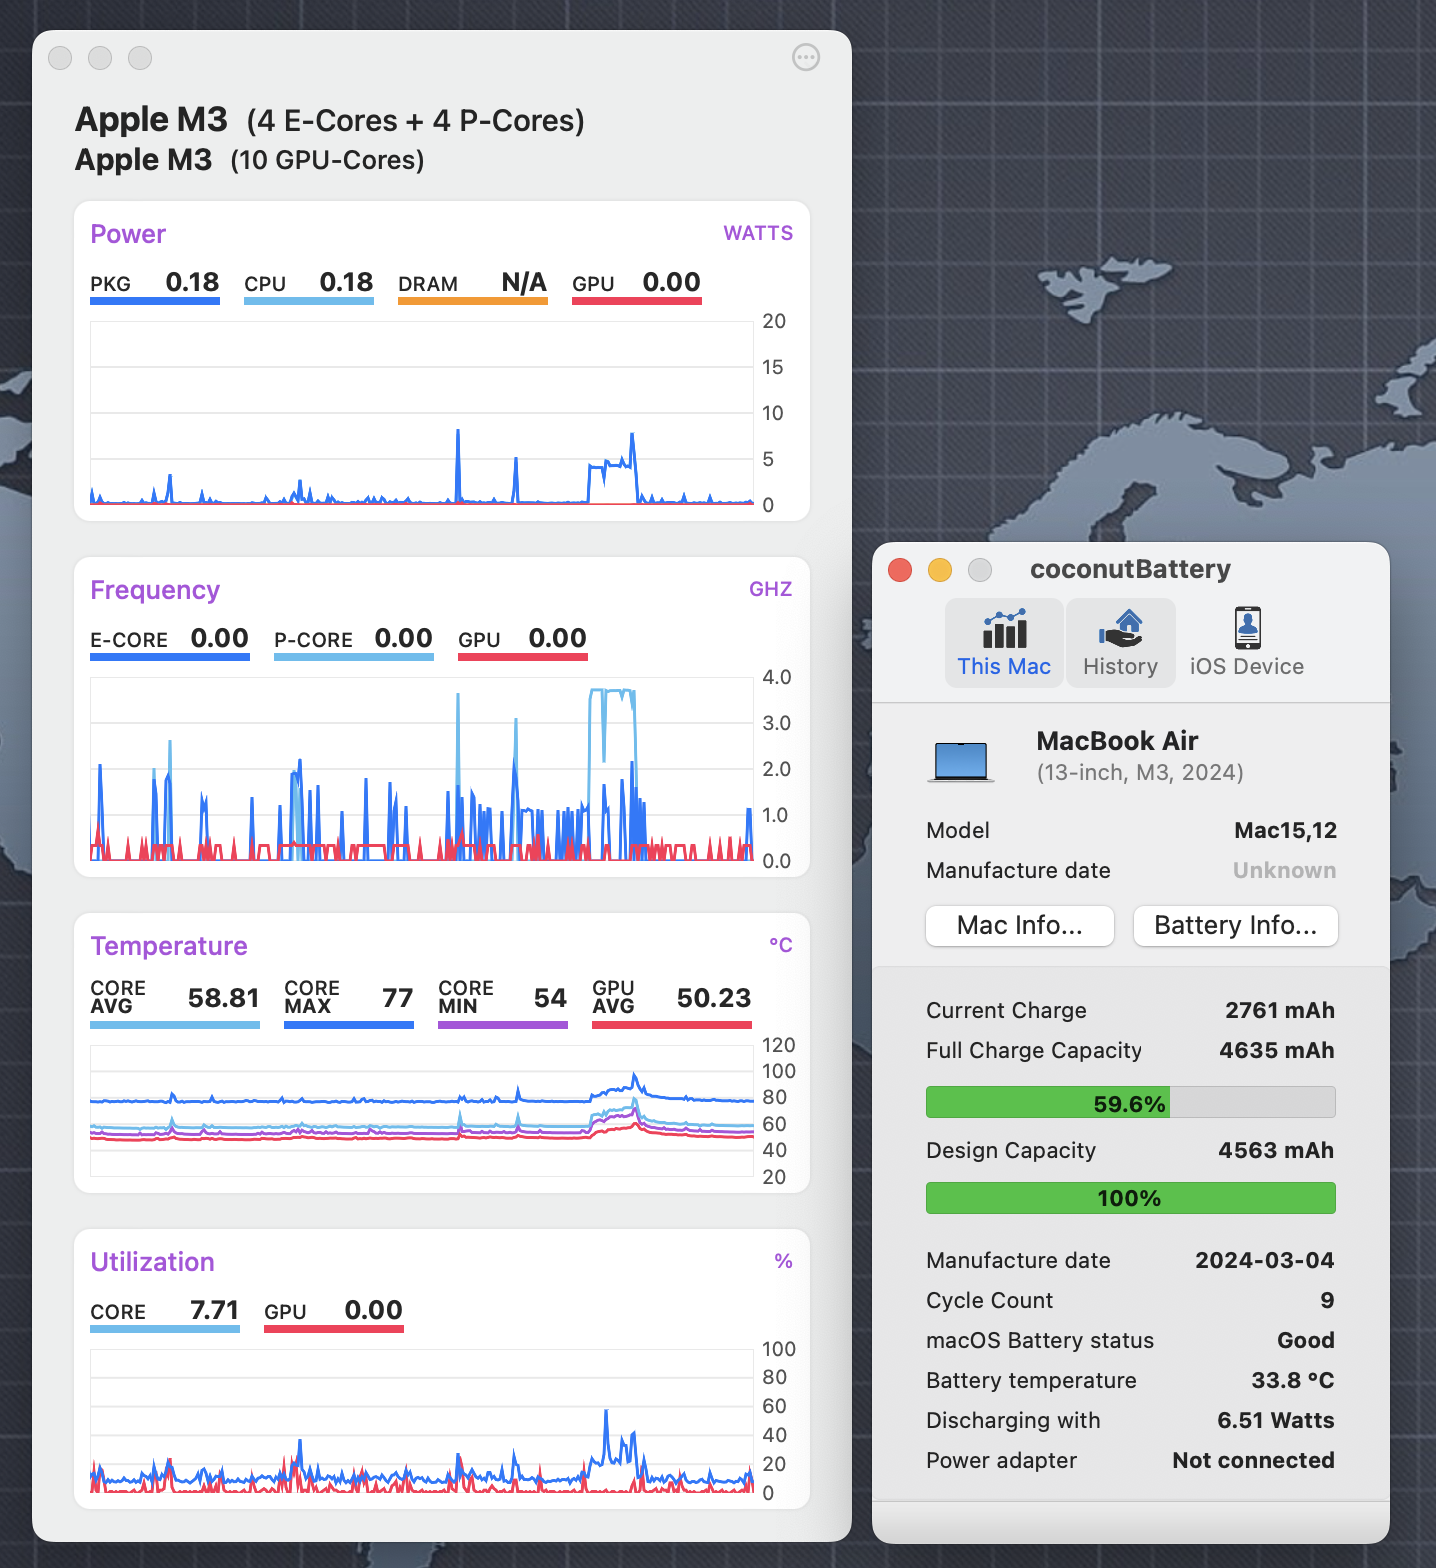Select the PKG 0.18 power reading
1436x1568 pixels.
(x=155, y=285)
